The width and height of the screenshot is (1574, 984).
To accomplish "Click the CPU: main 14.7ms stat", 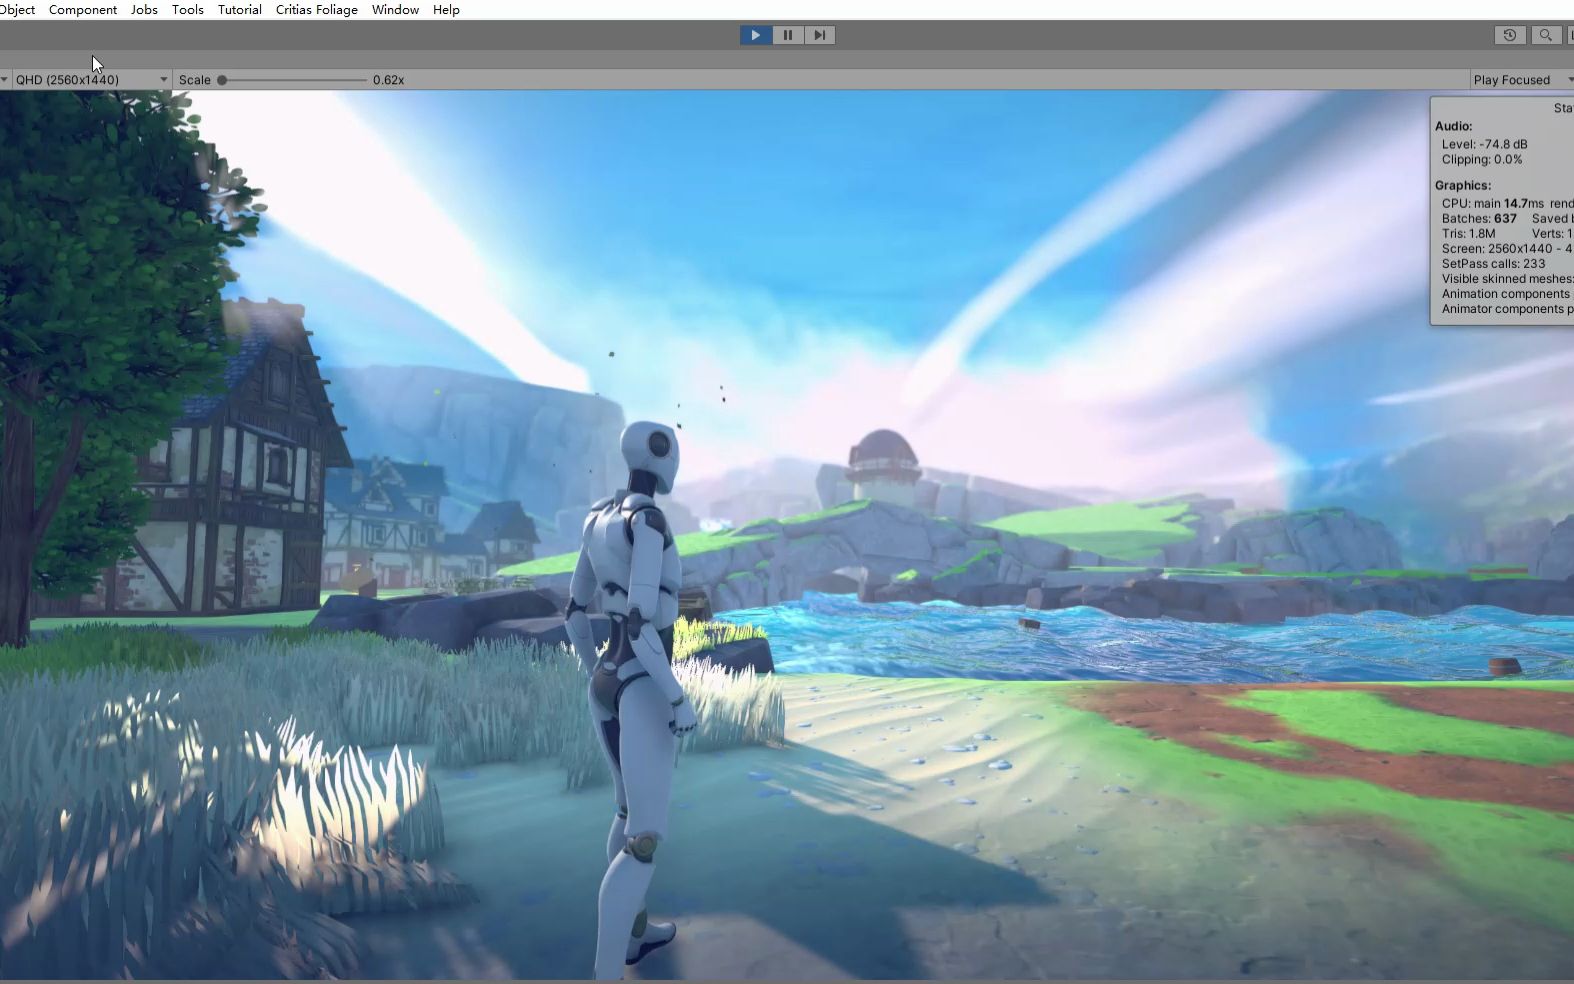I will tap(1492, 203).
